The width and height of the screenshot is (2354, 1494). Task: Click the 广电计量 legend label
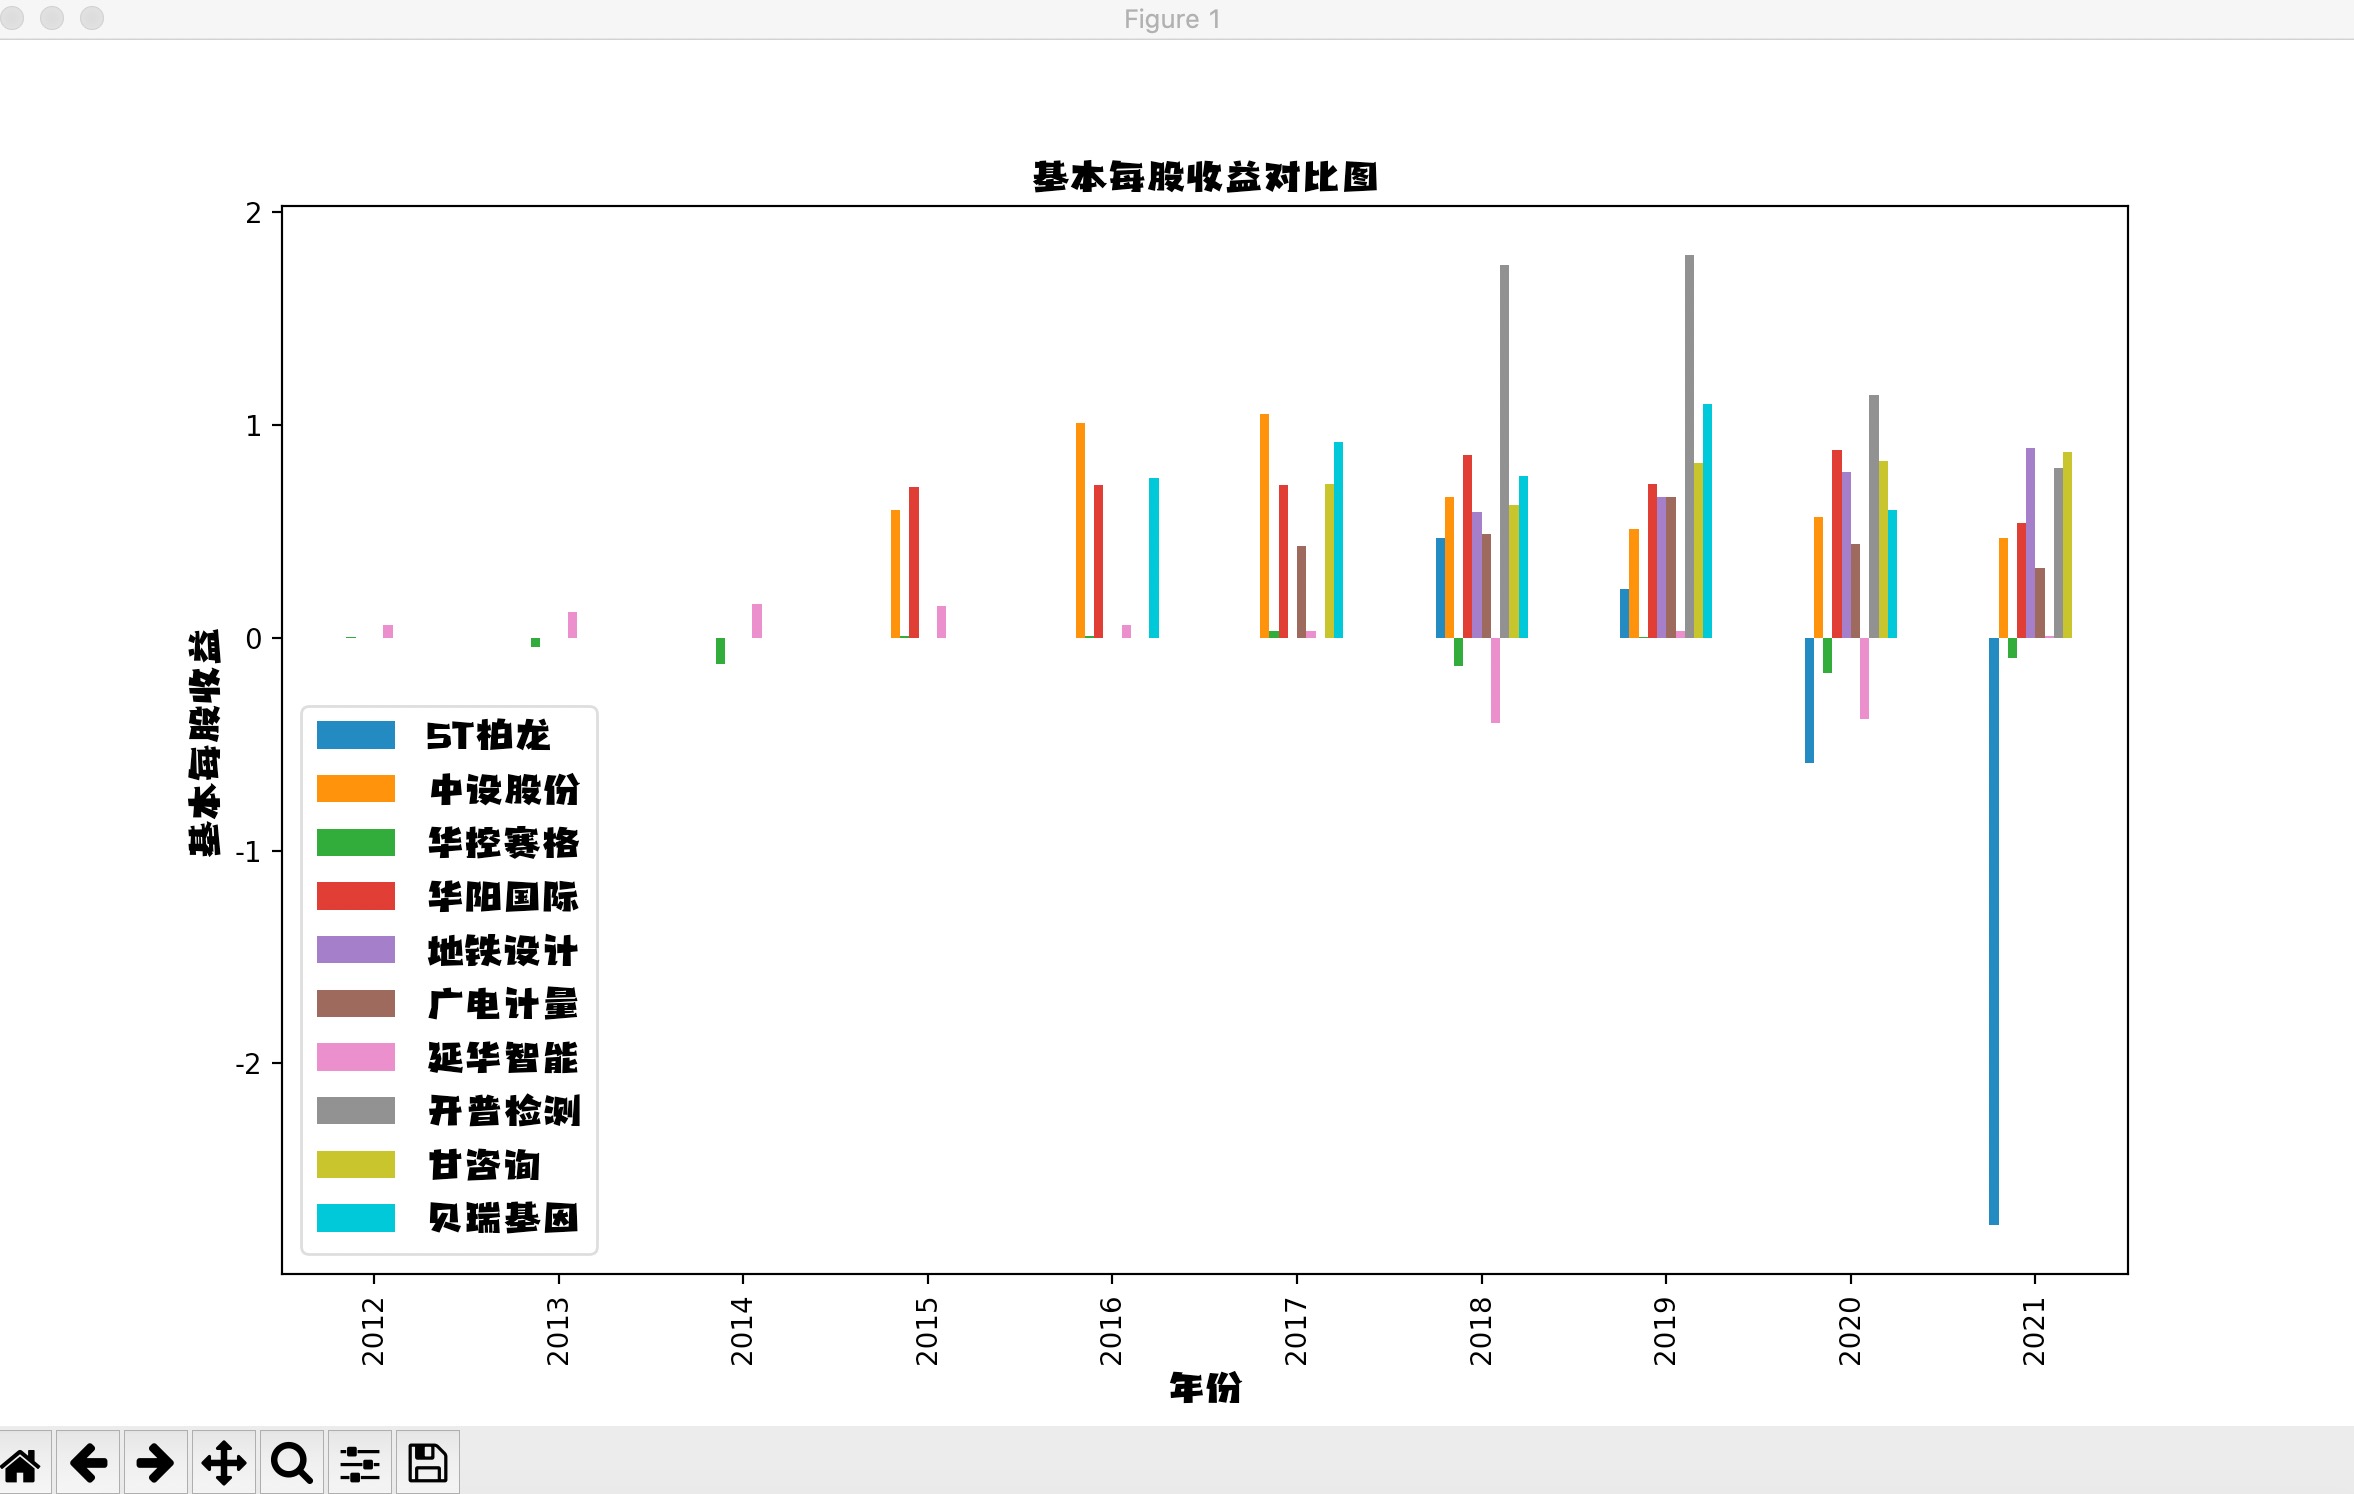tap(504, 1003)
